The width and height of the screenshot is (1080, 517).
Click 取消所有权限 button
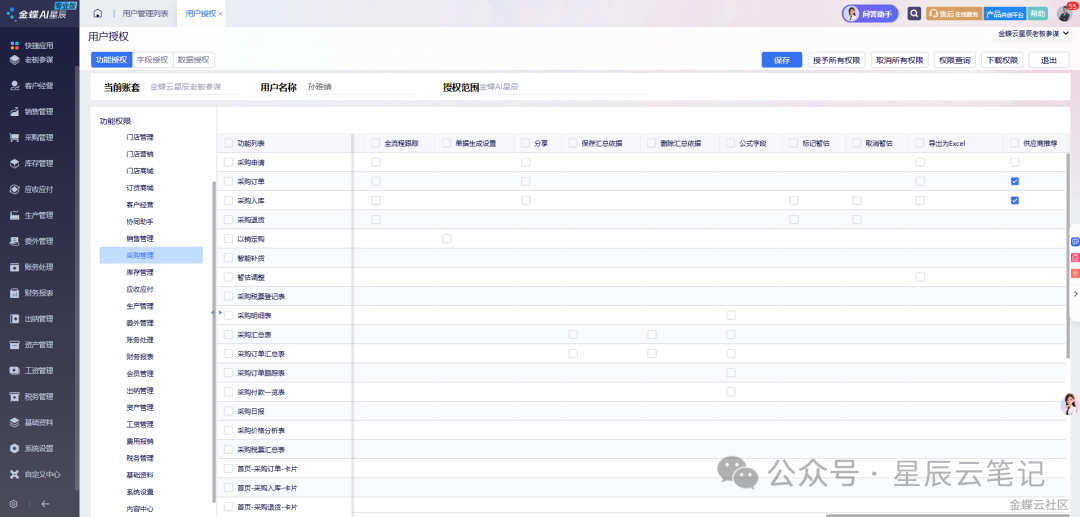click(900, 60)
